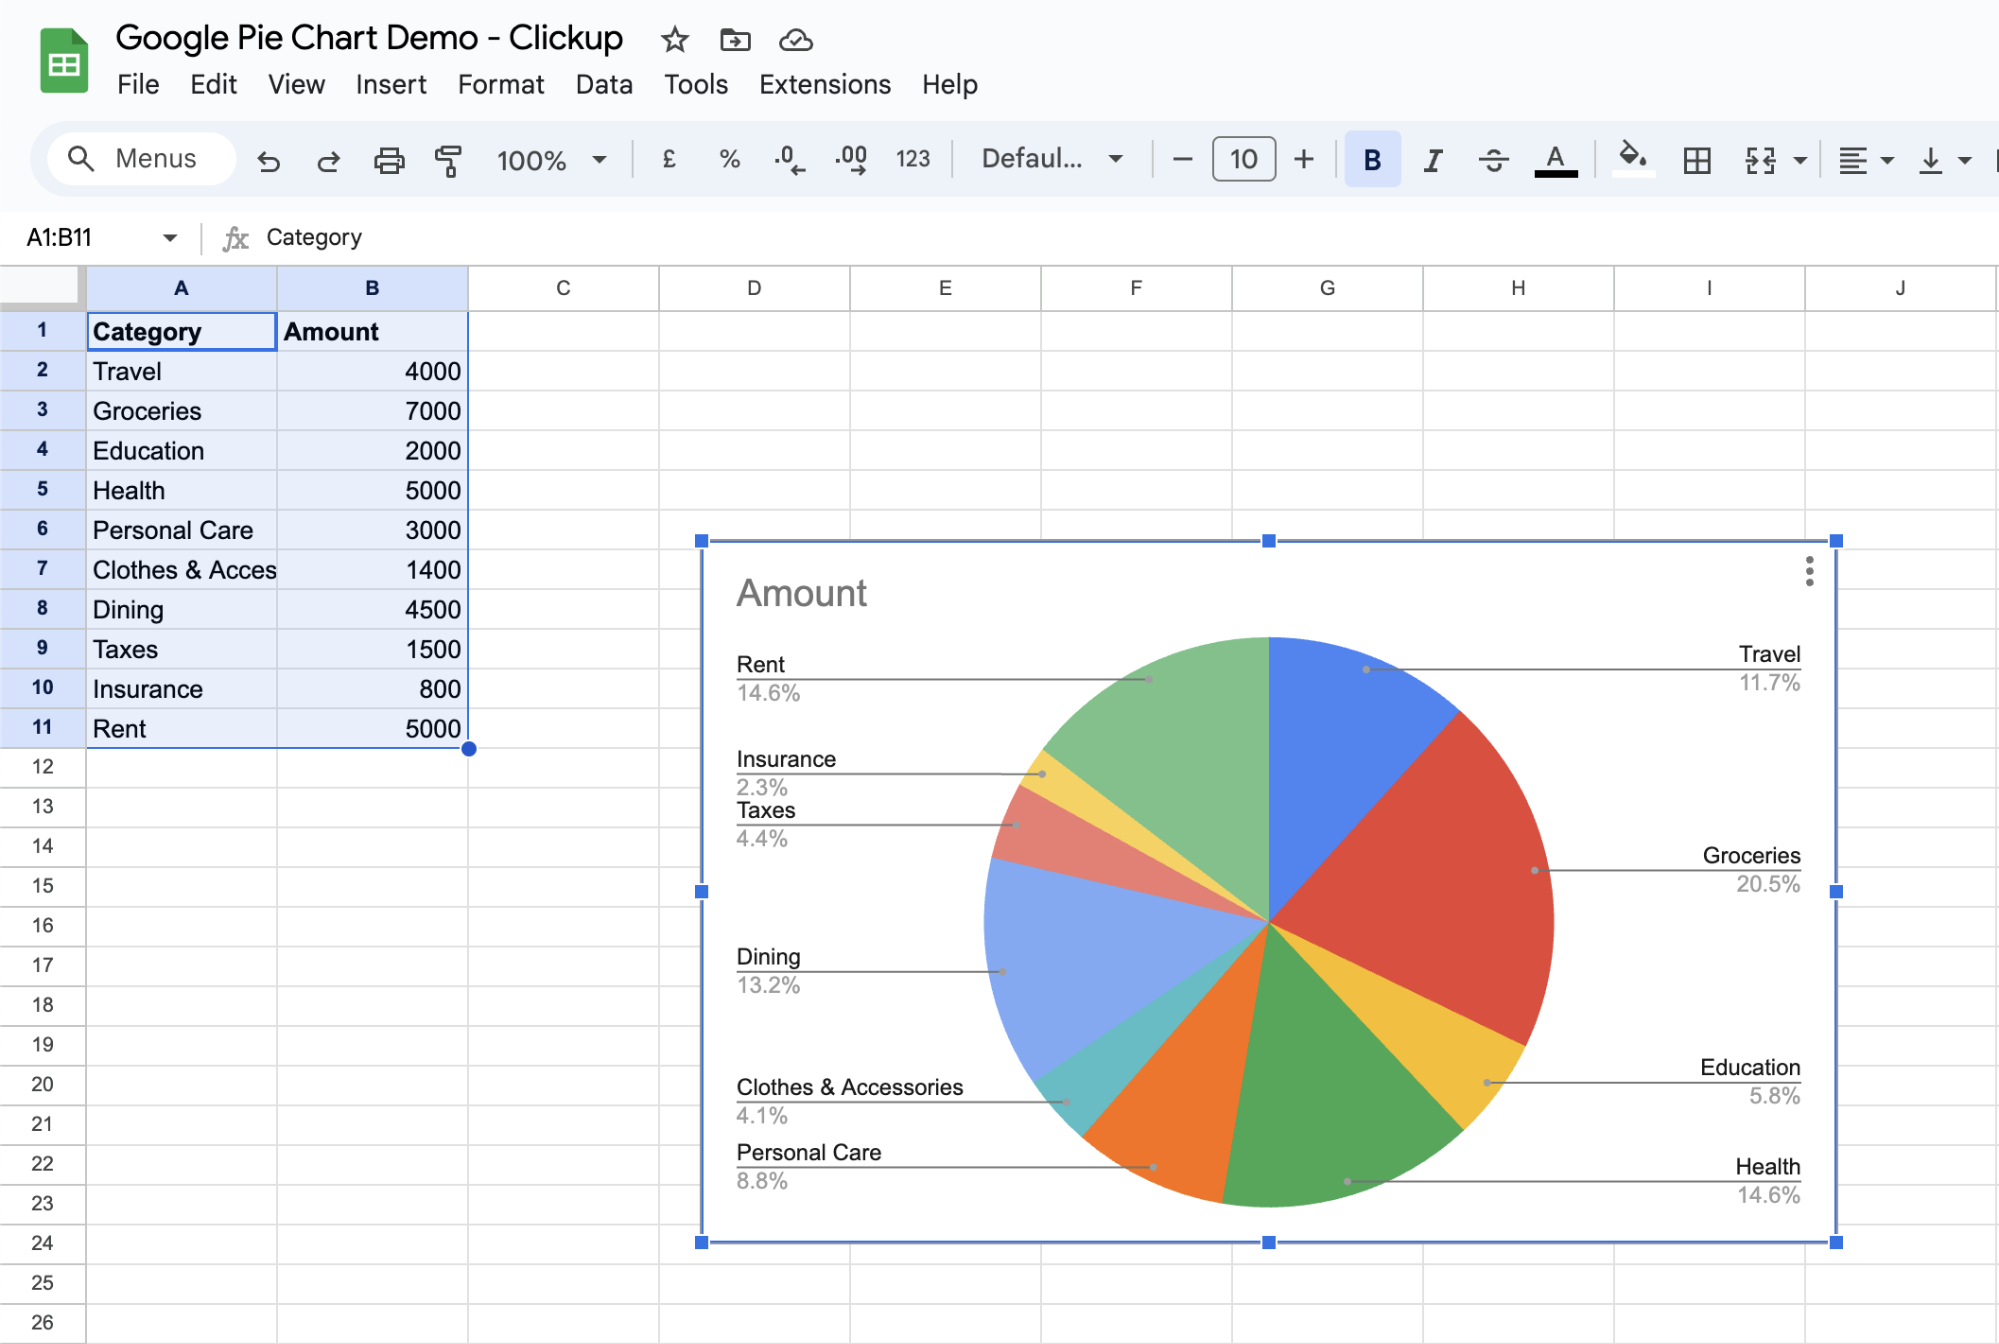Select the paint format roller icon
Viewport: 1999px width, 1344px height.
coord(448,160)
